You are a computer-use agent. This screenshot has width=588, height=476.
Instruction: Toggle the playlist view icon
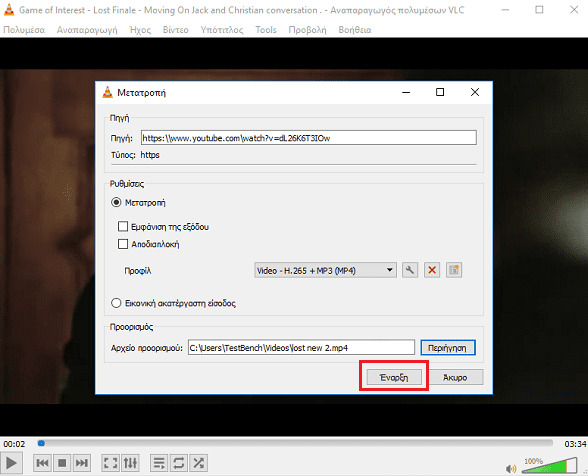point(159,463)
